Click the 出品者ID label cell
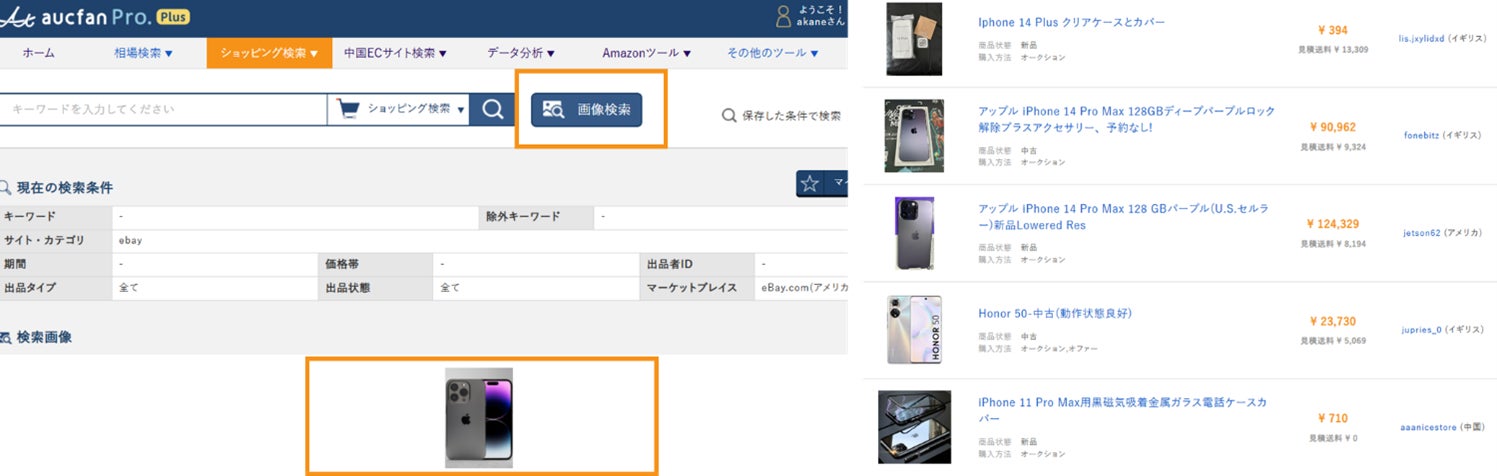Screen dimensions: 1497x476 [x=696, y=264]
